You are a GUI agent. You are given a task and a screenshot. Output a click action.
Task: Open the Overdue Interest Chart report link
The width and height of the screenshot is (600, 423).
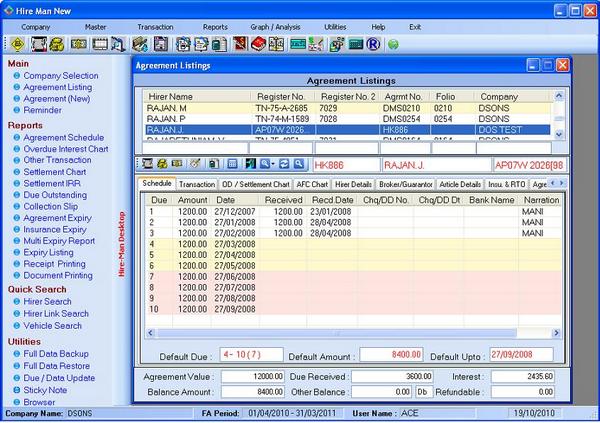tap(66, 149)
